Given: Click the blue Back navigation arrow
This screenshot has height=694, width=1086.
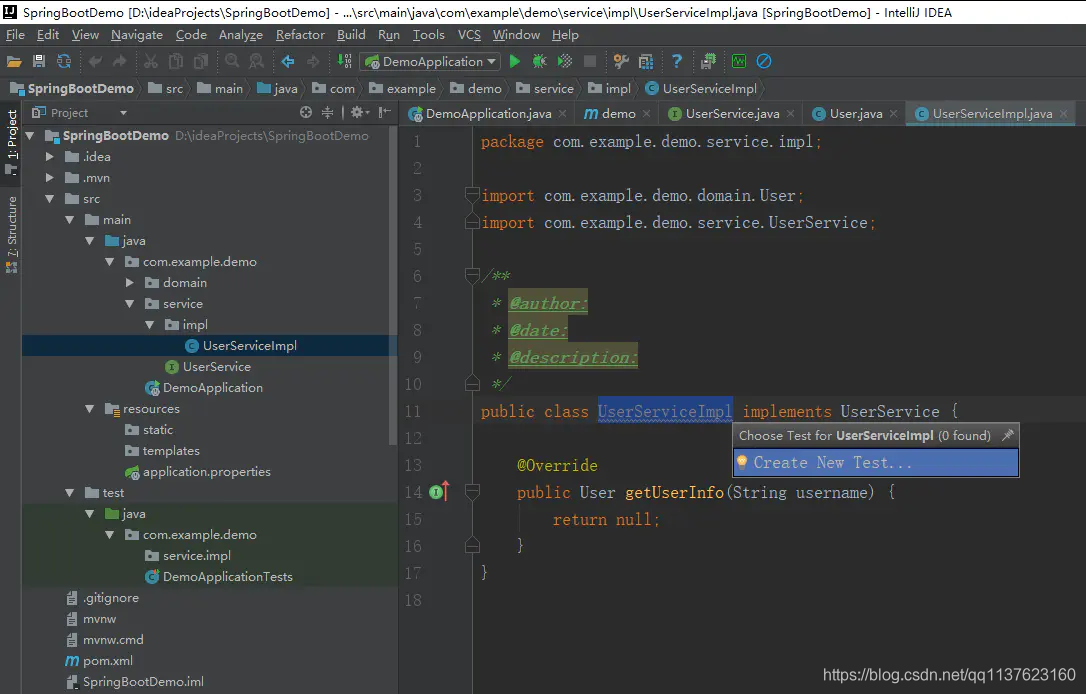Looking at the screenshot, I should click(x=288, y=62).
